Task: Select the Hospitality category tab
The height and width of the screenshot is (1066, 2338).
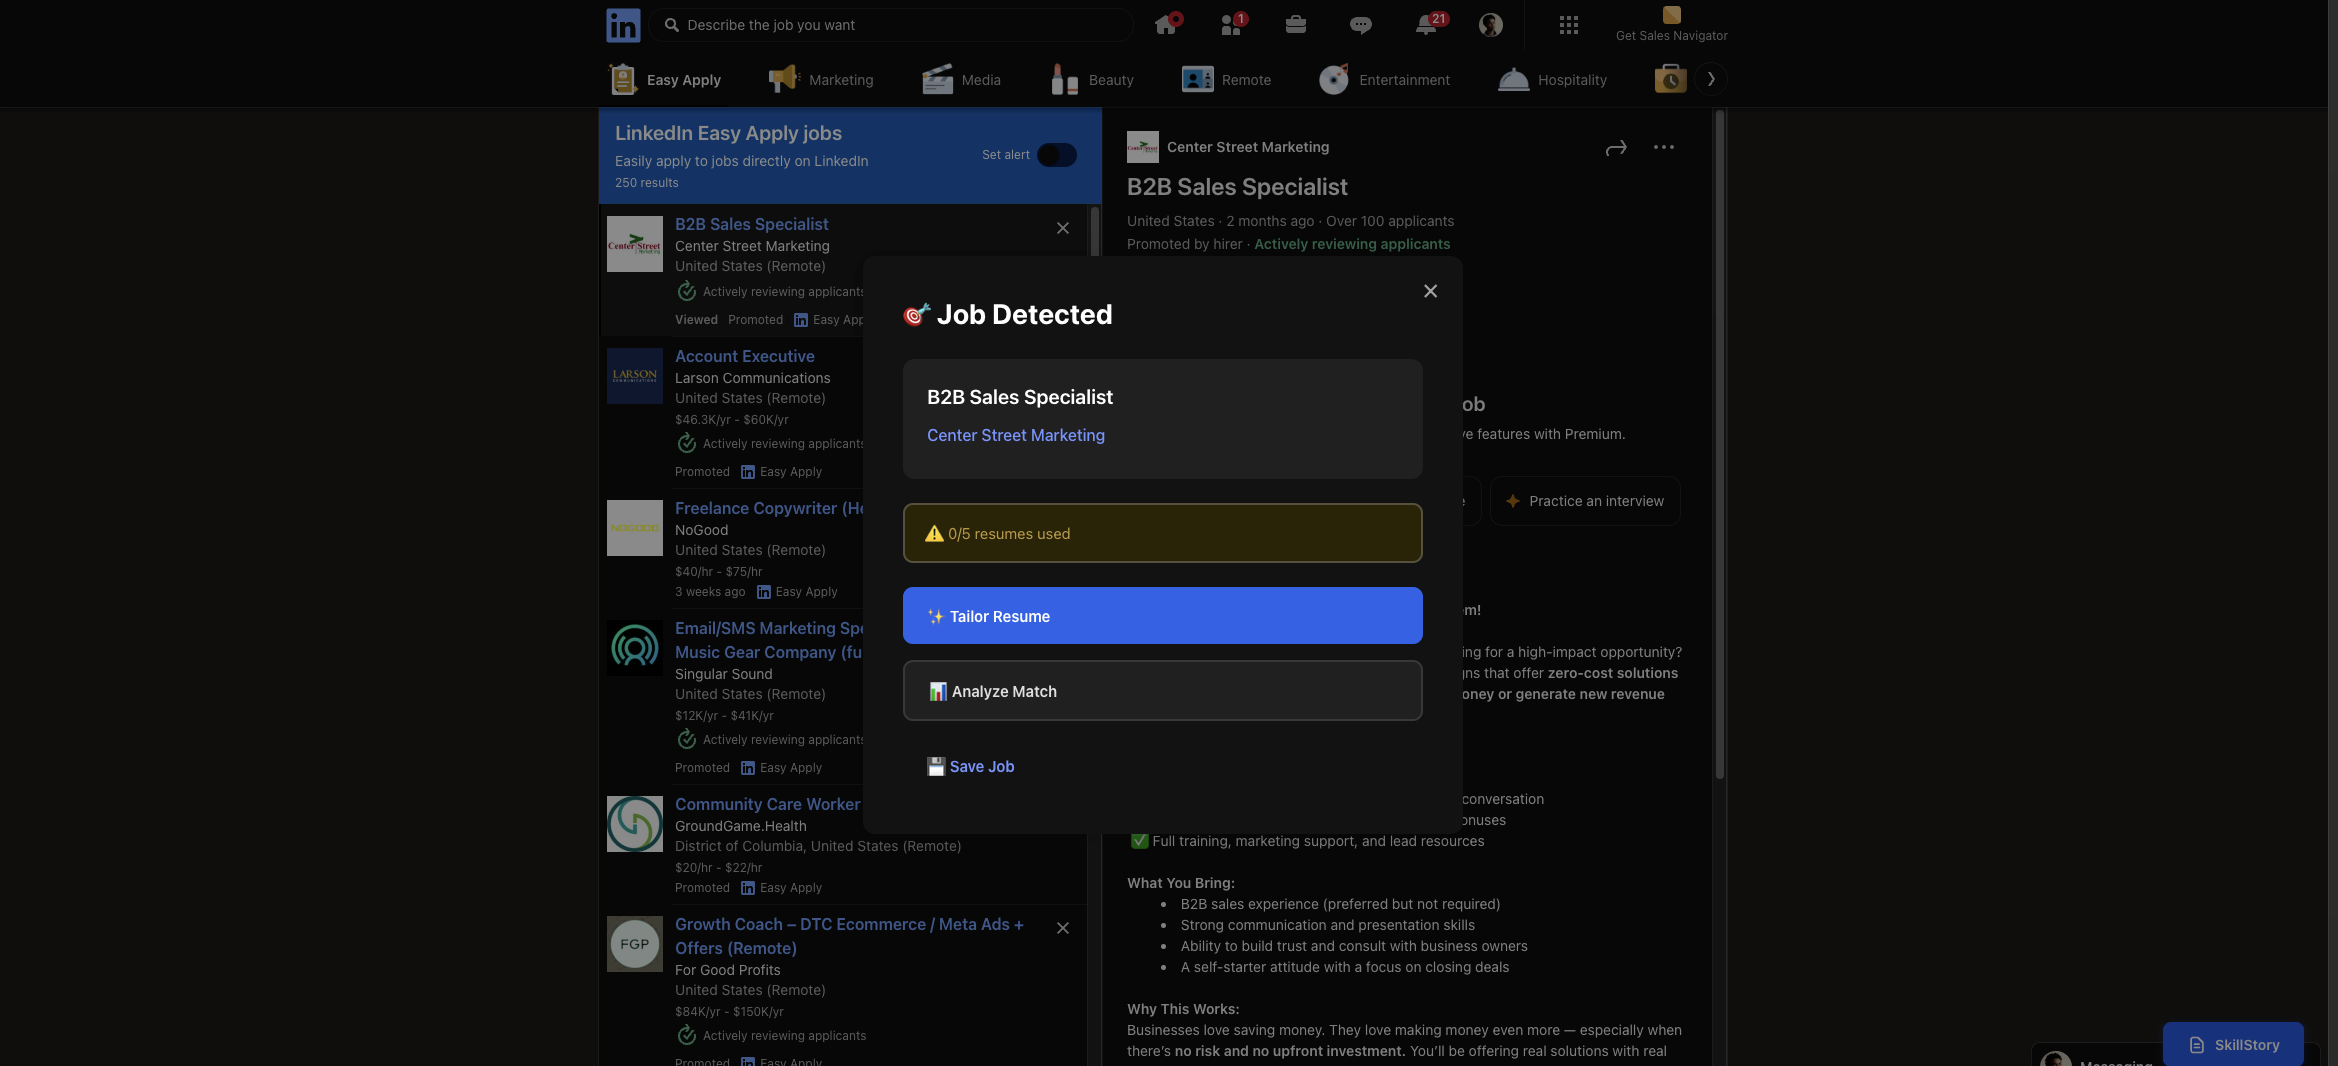Action: coord(1553,80)
